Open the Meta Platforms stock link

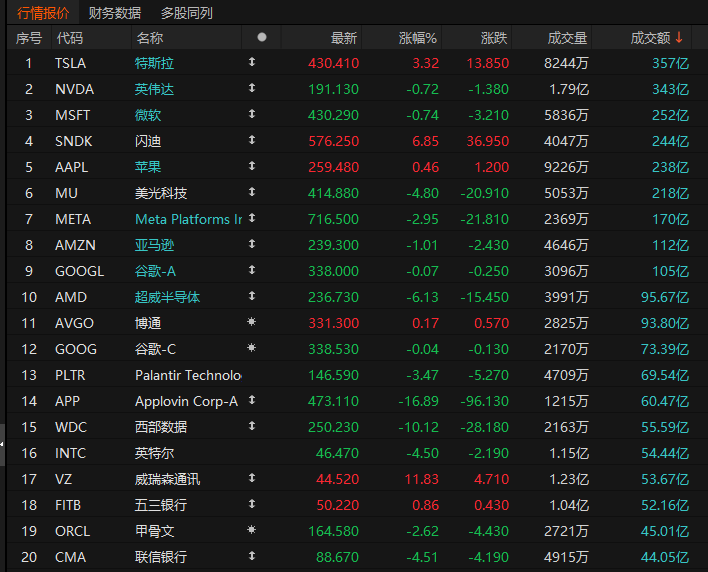189,219
